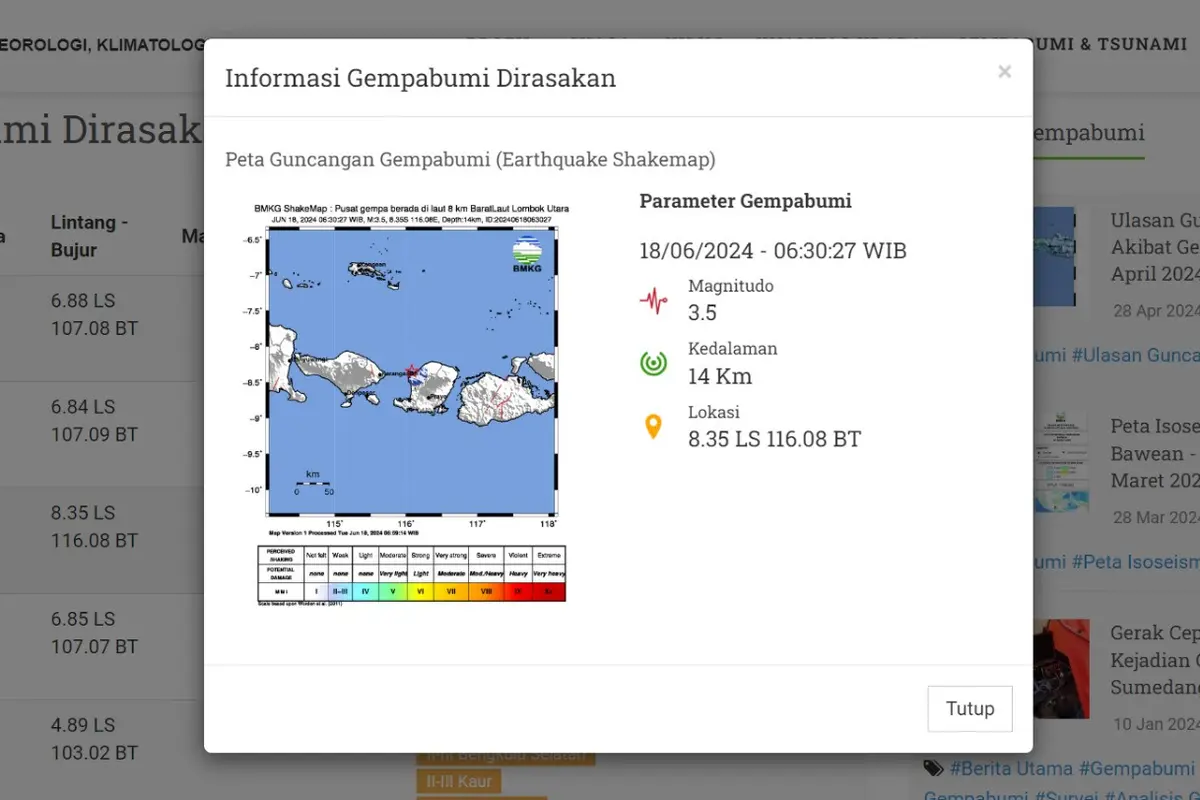Click the Lintang - Bujur column header

[89, 236]
